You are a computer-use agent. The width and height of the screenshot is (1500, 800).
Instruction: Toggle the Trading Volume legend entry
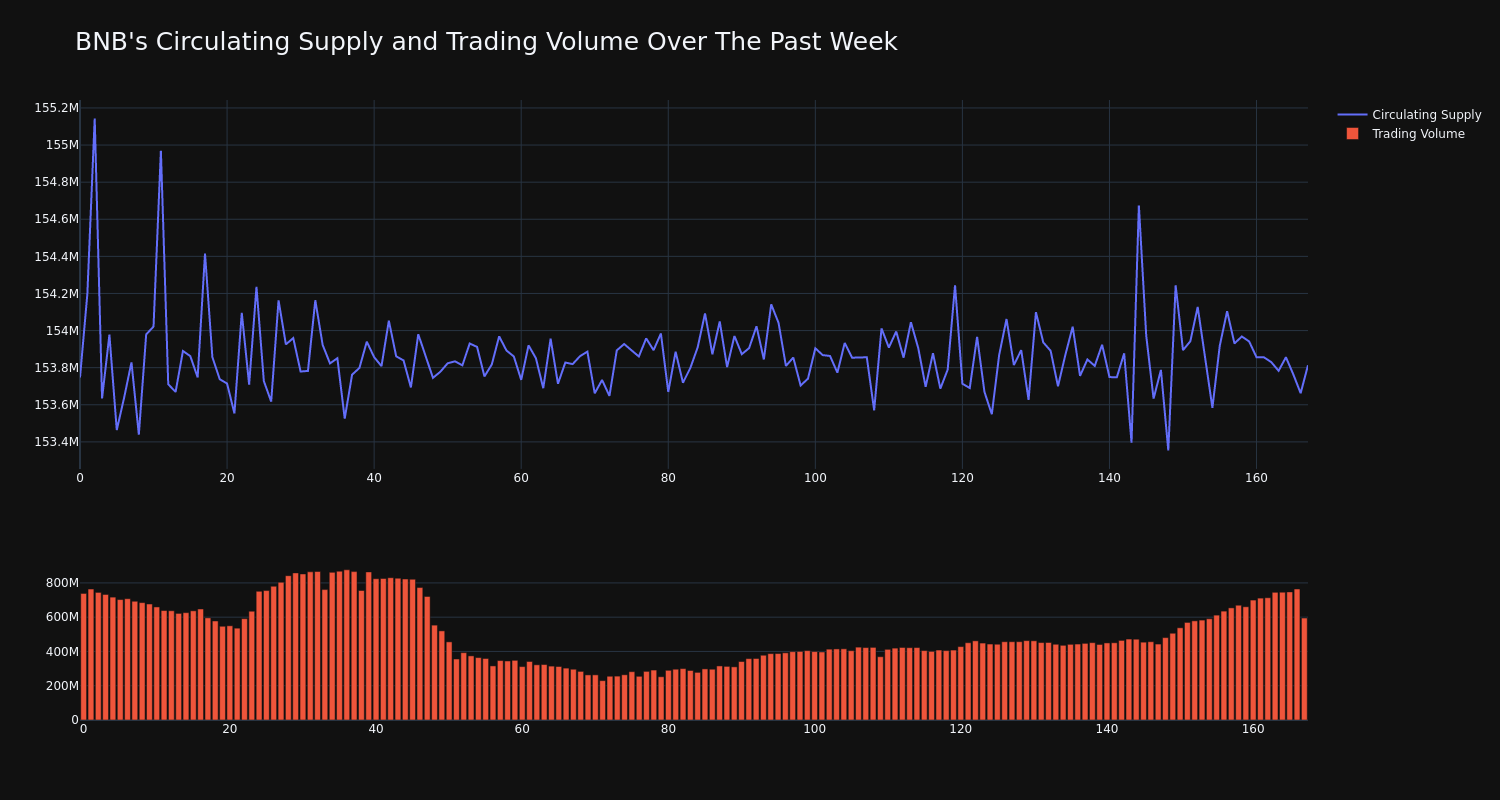point(1404,134)
